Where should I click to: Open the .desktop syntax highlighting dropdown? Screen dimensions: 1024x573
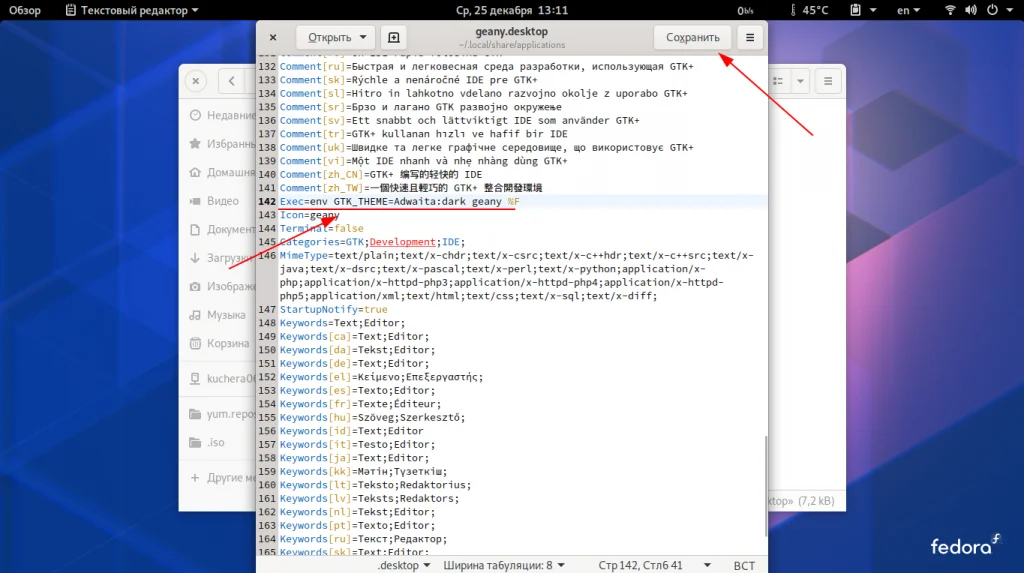404,565
